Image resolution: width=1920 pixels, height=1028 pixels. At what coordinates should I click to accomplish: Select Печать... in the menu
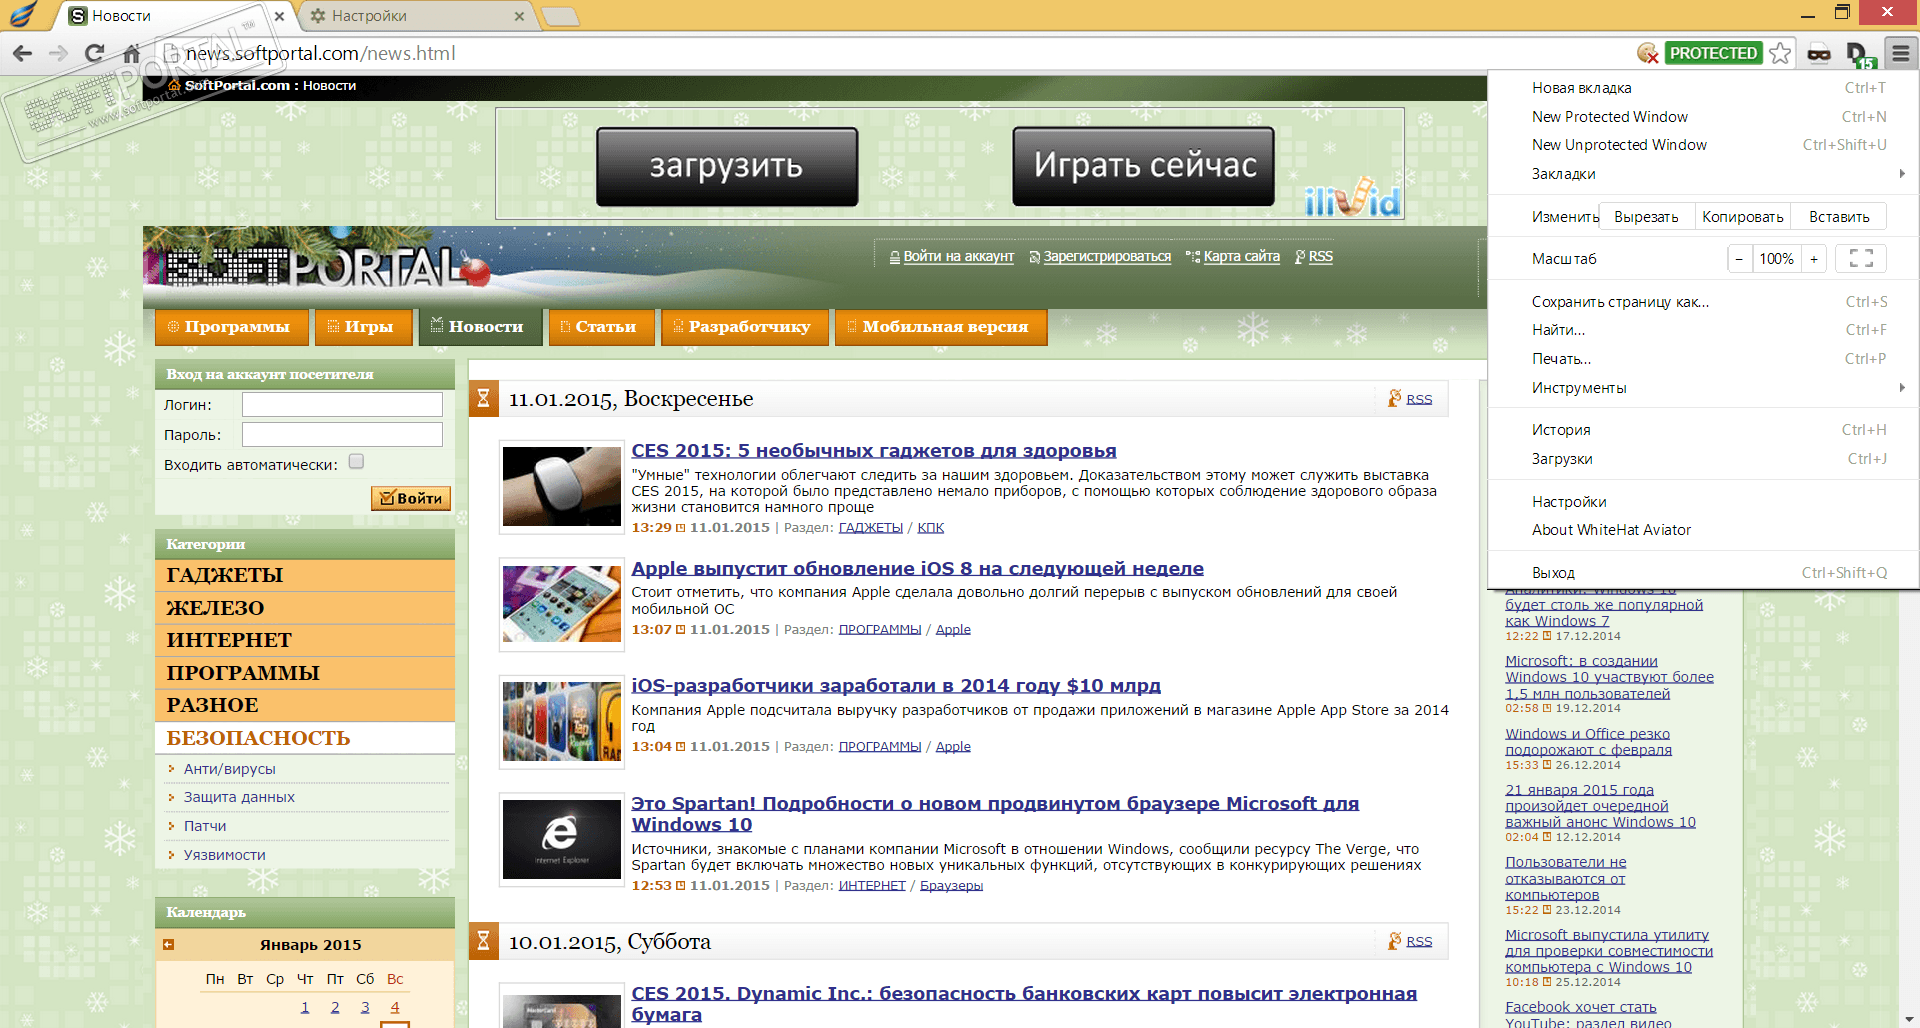1703,359
